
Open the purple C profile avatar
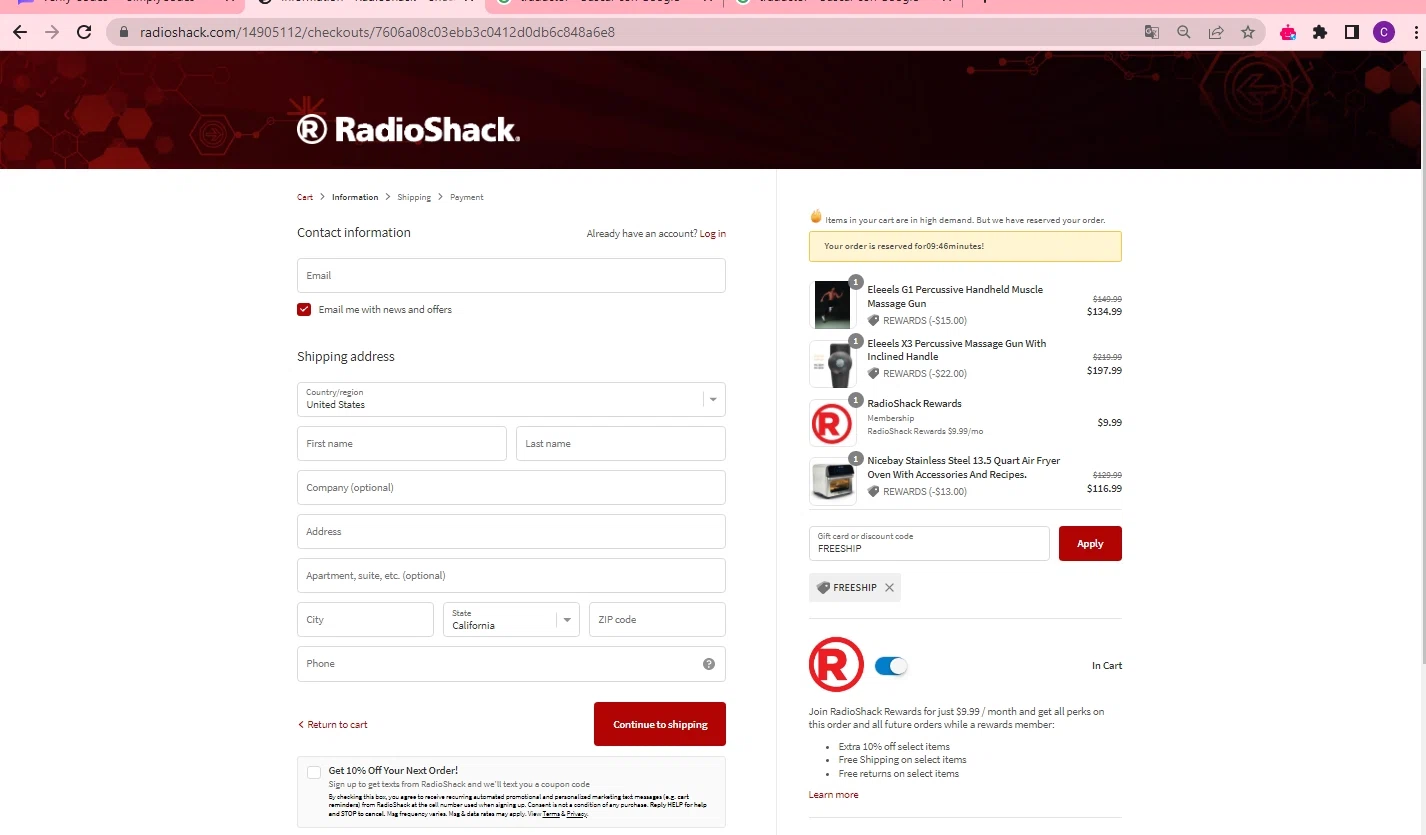click(x=1384, y=32)
